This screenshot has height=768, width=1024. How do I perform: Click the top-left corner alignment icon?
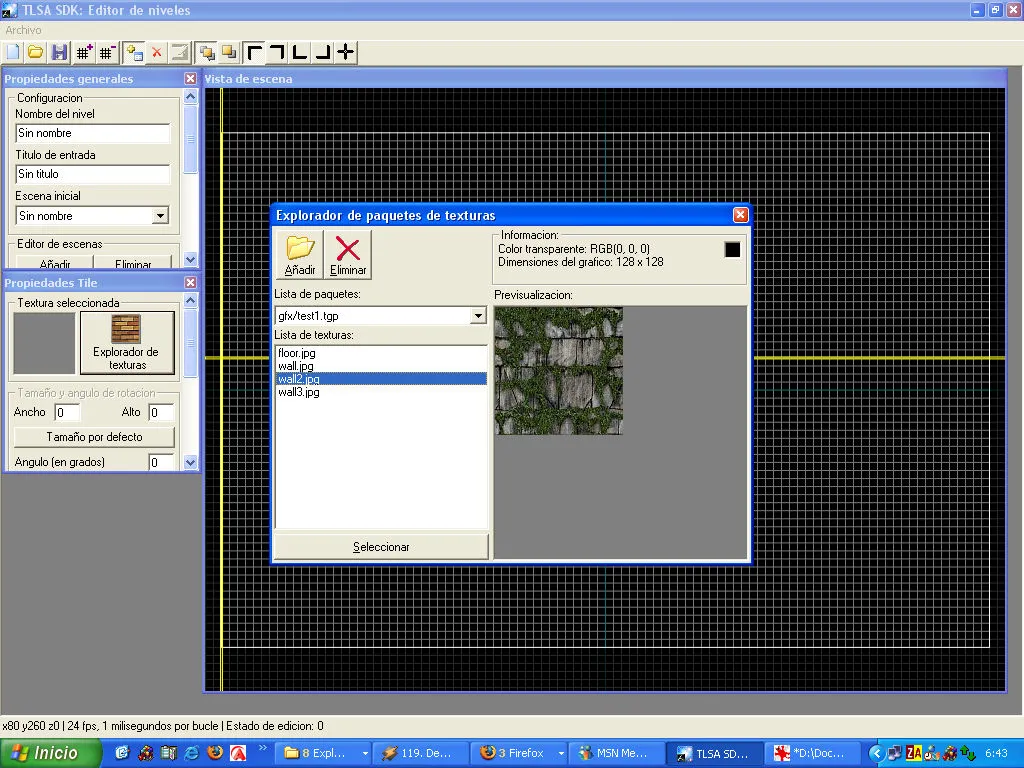[255, 52]
